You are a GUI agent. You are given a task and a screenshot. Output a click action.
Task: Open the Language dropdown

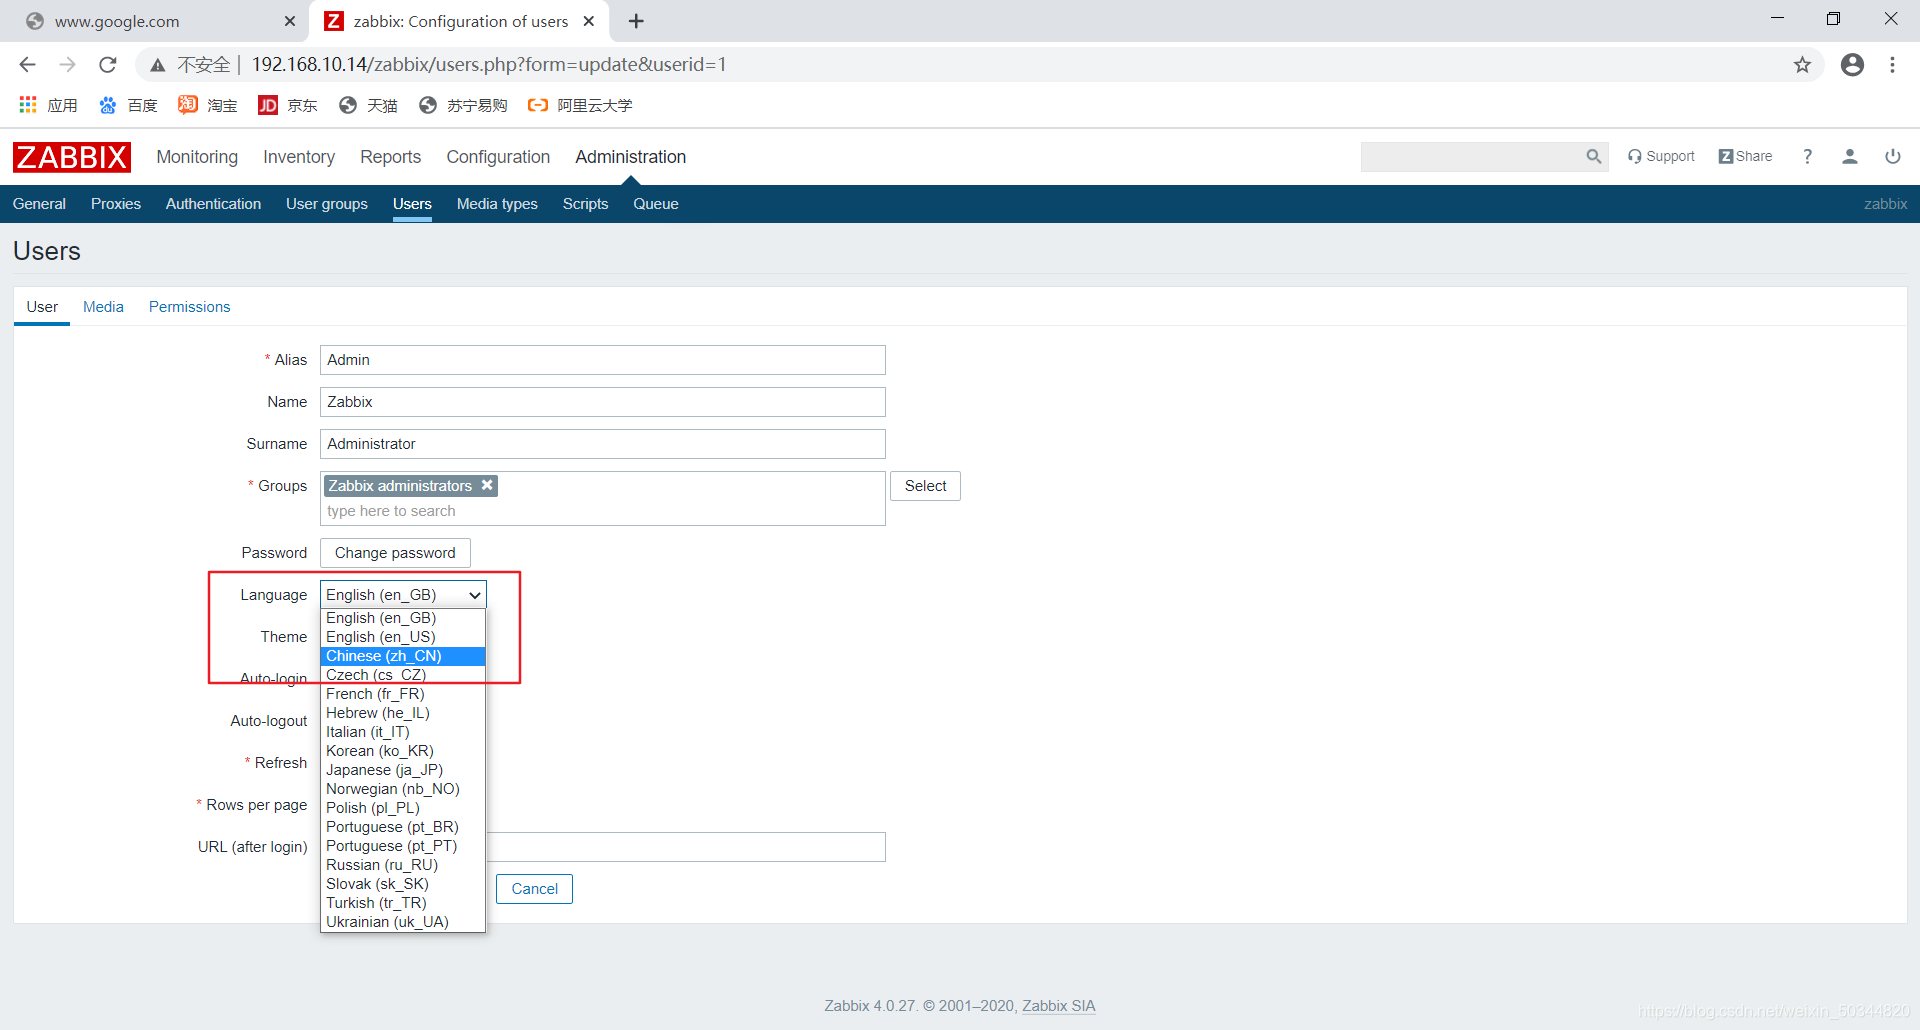(403, 595)
